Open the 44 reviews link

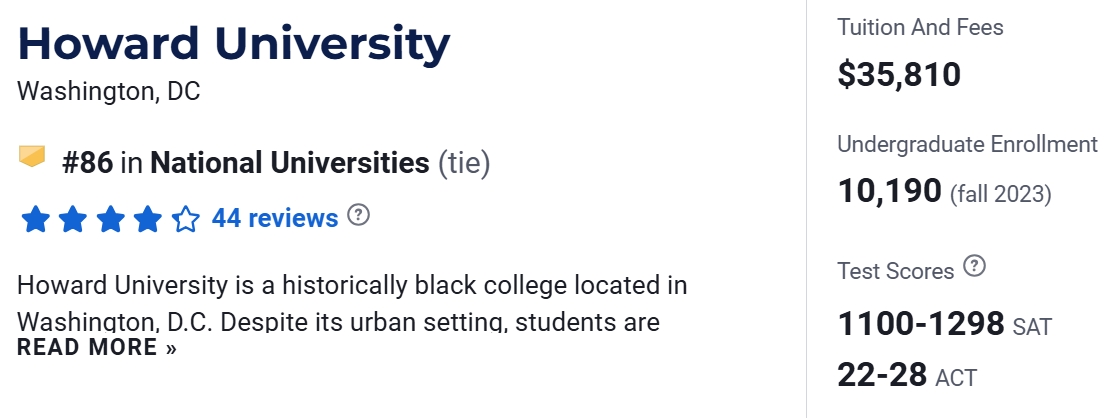point(275,218)
